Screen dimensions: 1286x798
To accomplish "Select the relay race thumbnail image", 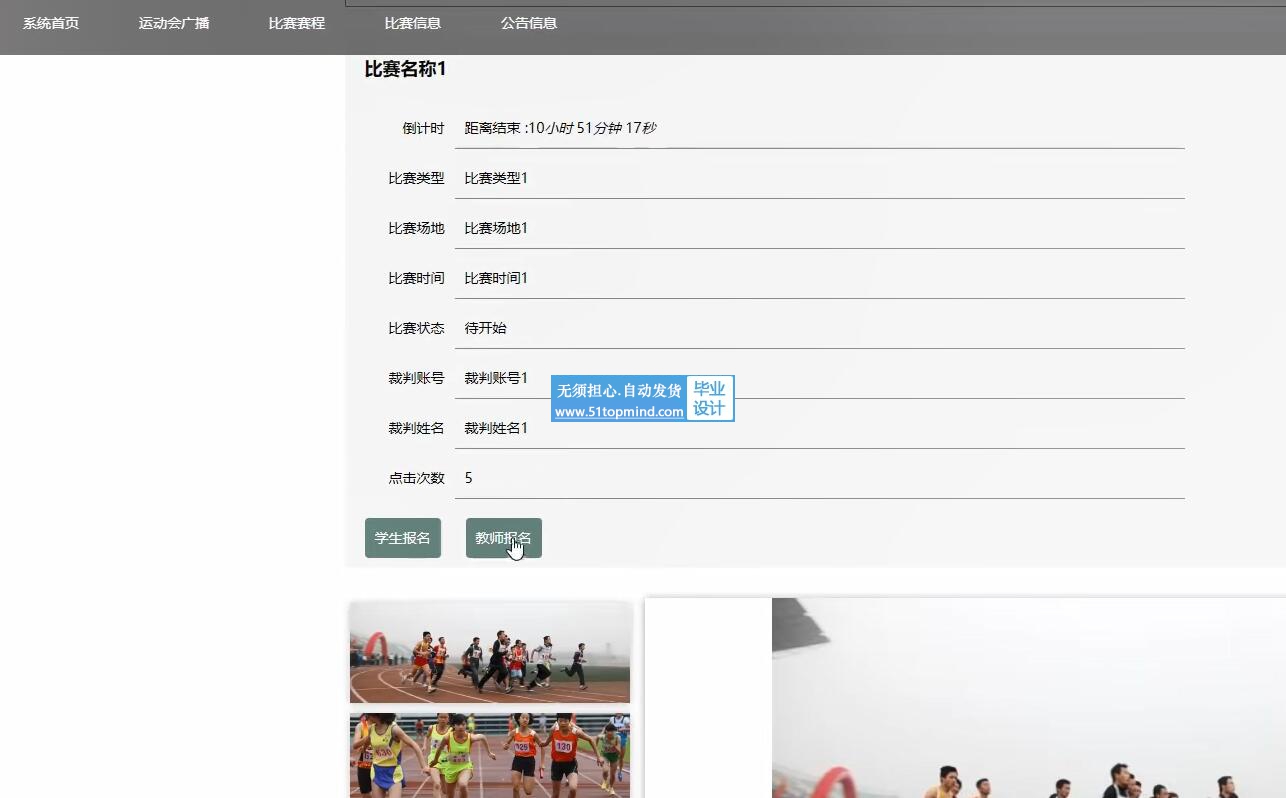I will (490, 755).
